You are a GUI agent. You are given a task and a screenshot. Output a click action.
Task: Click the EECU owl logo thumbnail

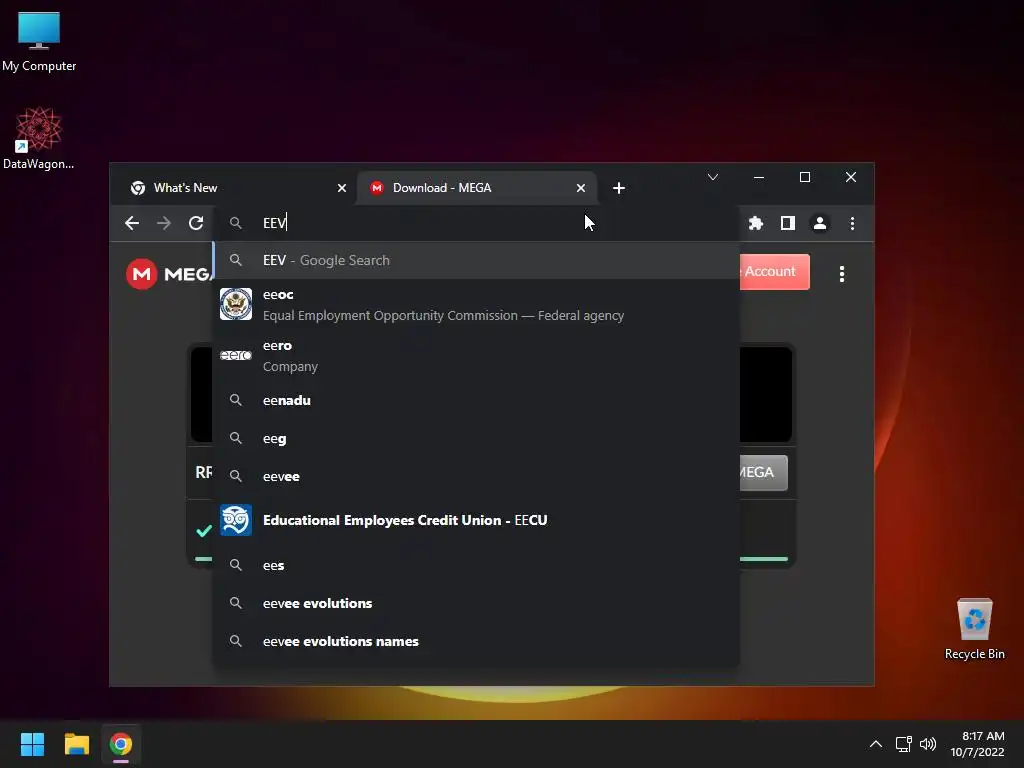236,520
